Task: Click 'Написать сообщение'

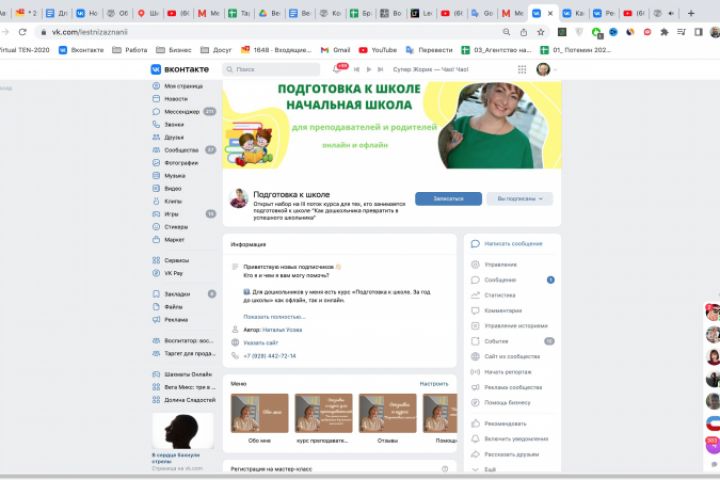Action: pyautogui.click(x=507, y=244)
